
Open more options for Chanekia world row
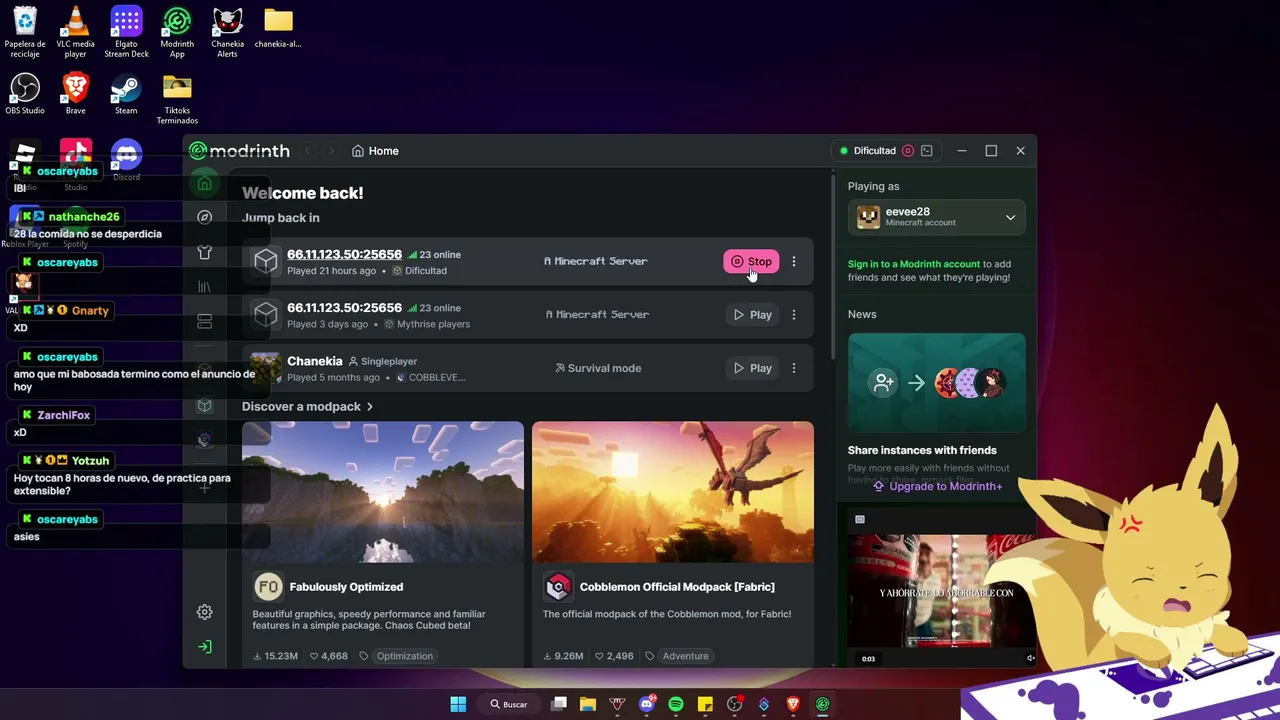point(794,368)
